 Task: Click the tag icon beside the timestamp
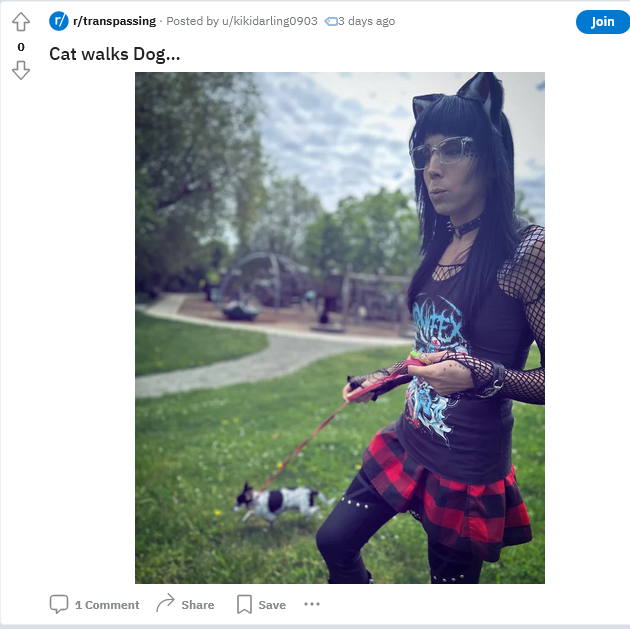coord(331,21)
